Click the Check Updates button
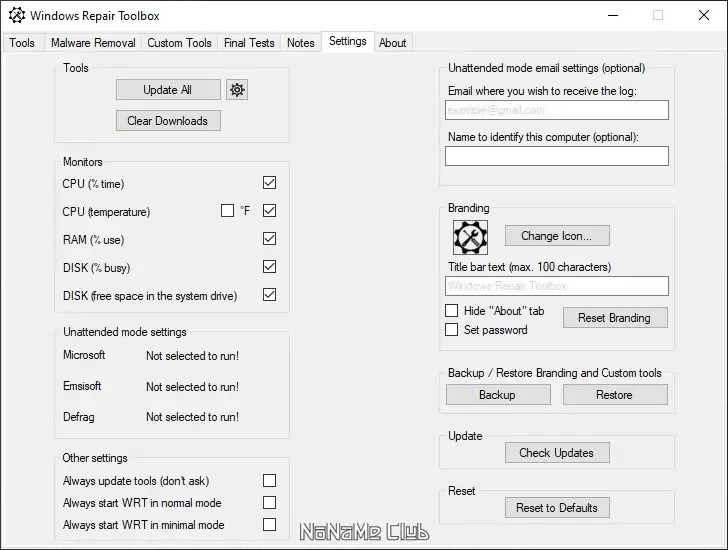728x550 pixels. [557, 453]
